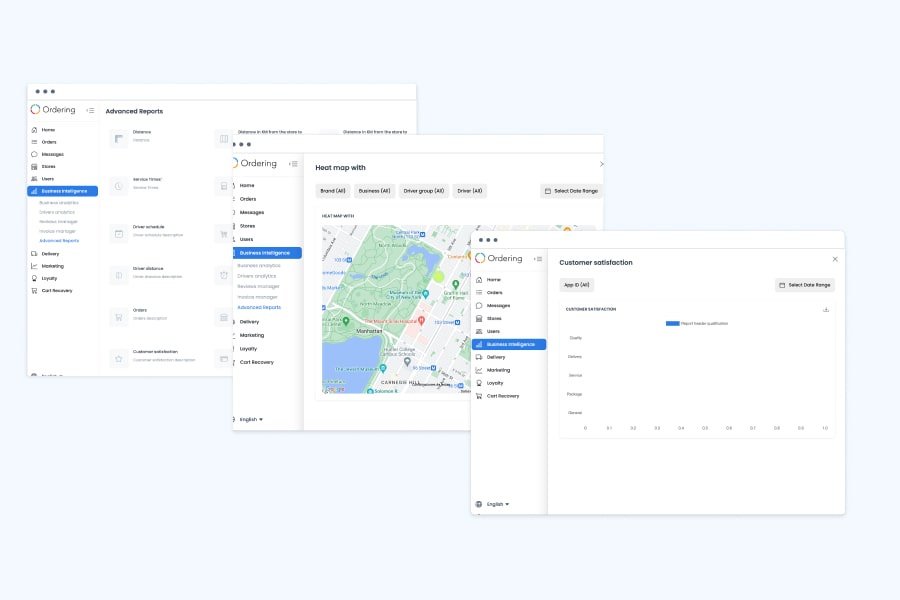The width and height of the screenshot is (900, 600).
Task: Collapse sidebar icon in Heat map window
Action: tap(293, 164)
